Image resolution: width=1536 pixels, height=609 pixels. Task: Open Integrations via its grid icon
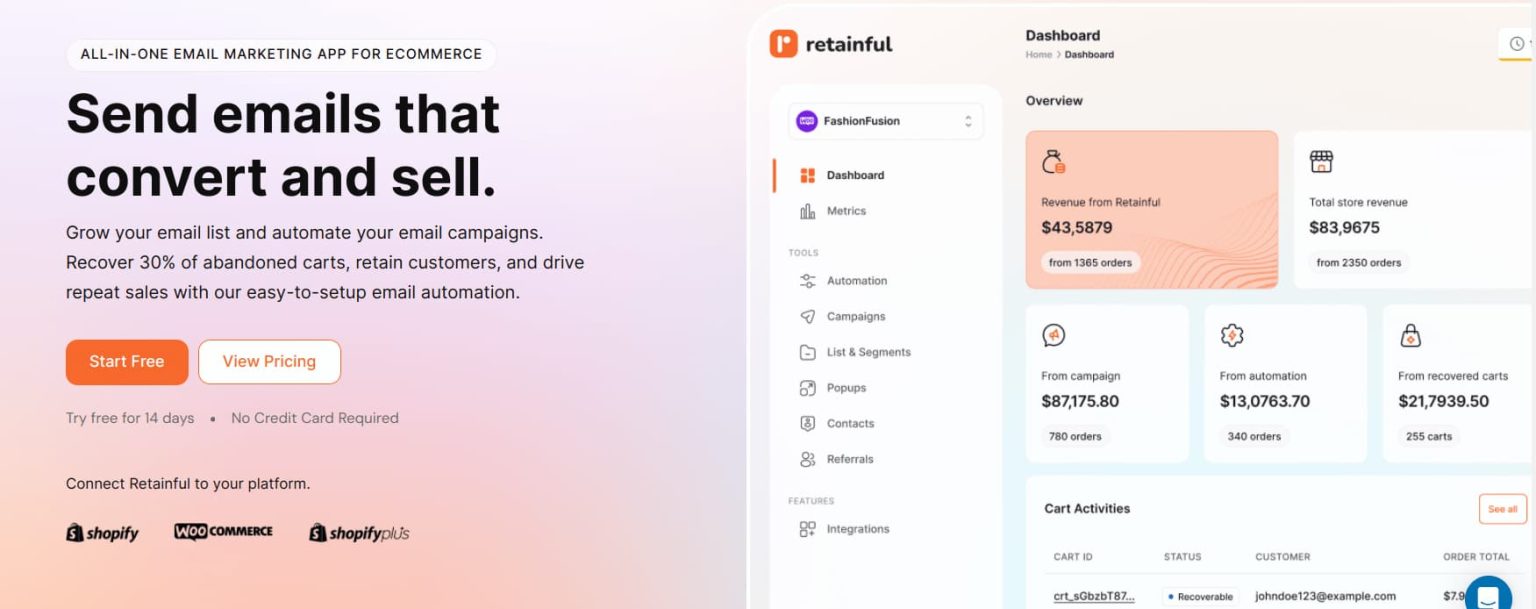tap(809, 529)
